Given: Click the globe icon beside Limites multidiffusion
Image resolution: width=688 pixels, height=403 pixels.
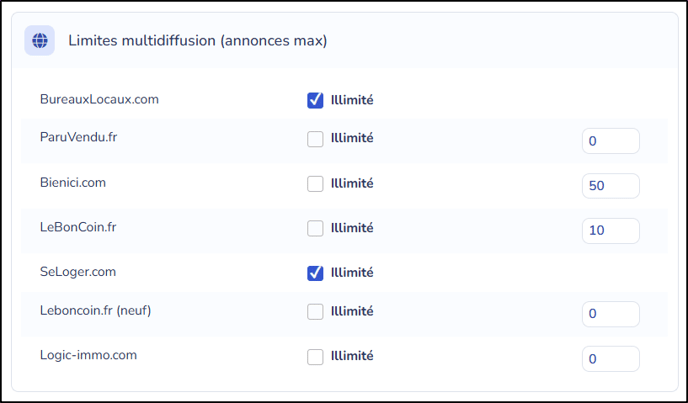Looking at the screenshot, I should 39,40.
